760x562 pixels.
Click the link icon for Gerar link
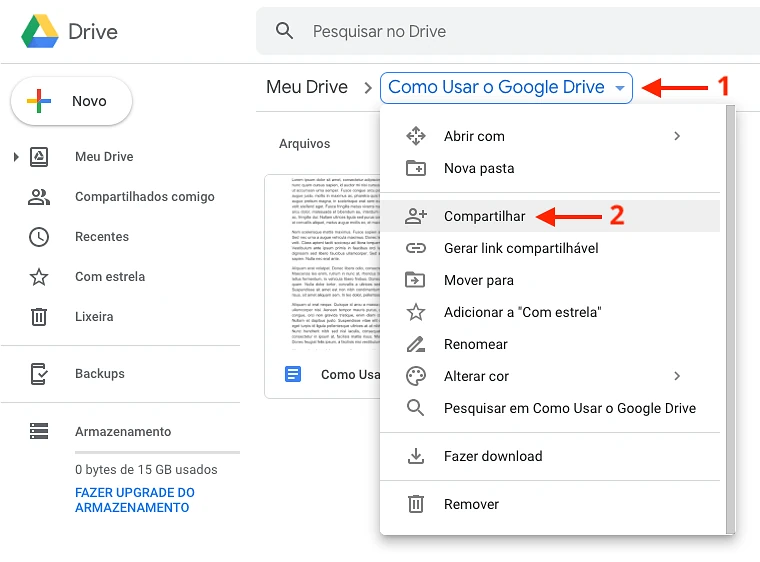pos(416,248)
